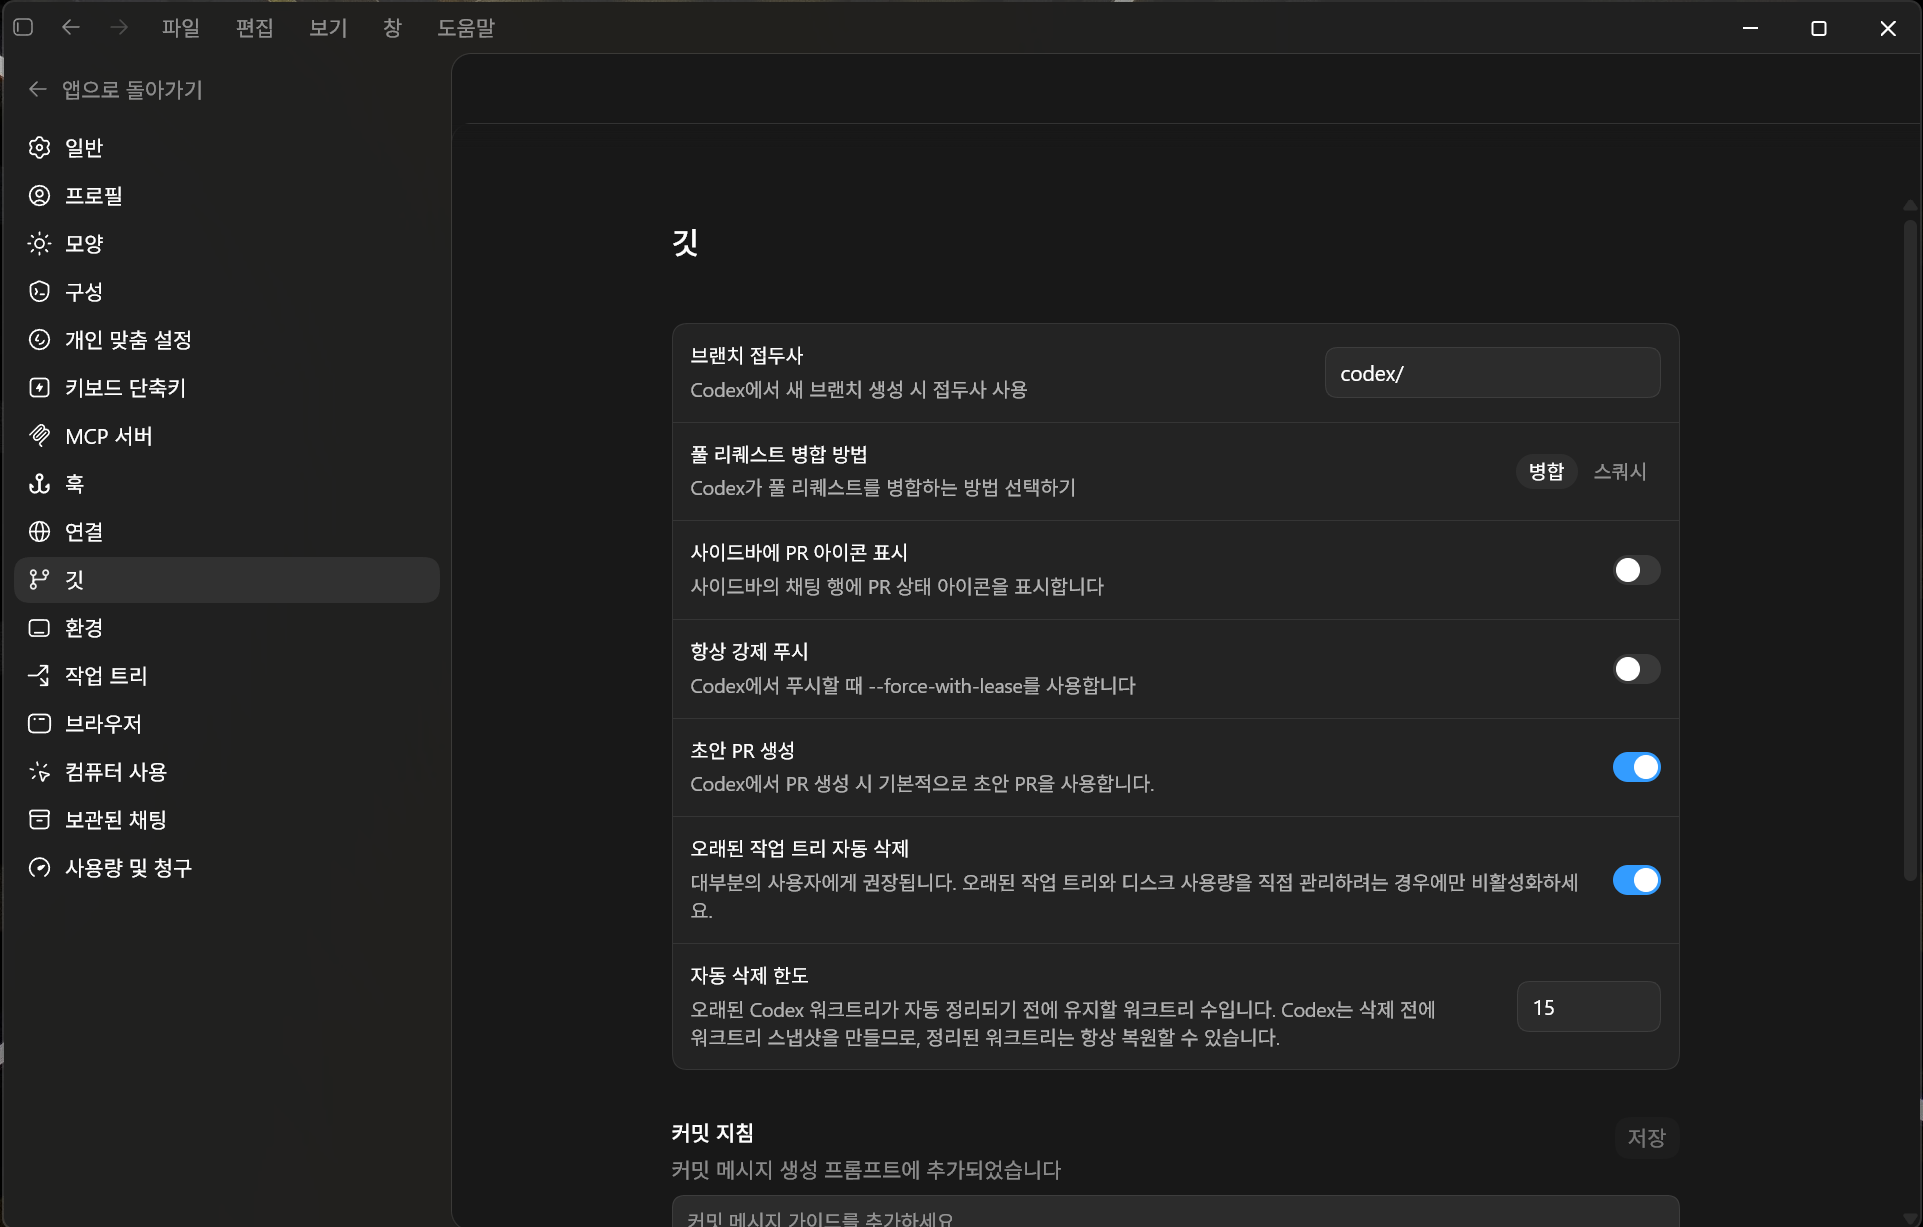Click the 초안 PR 생성 label

point(742,751)
